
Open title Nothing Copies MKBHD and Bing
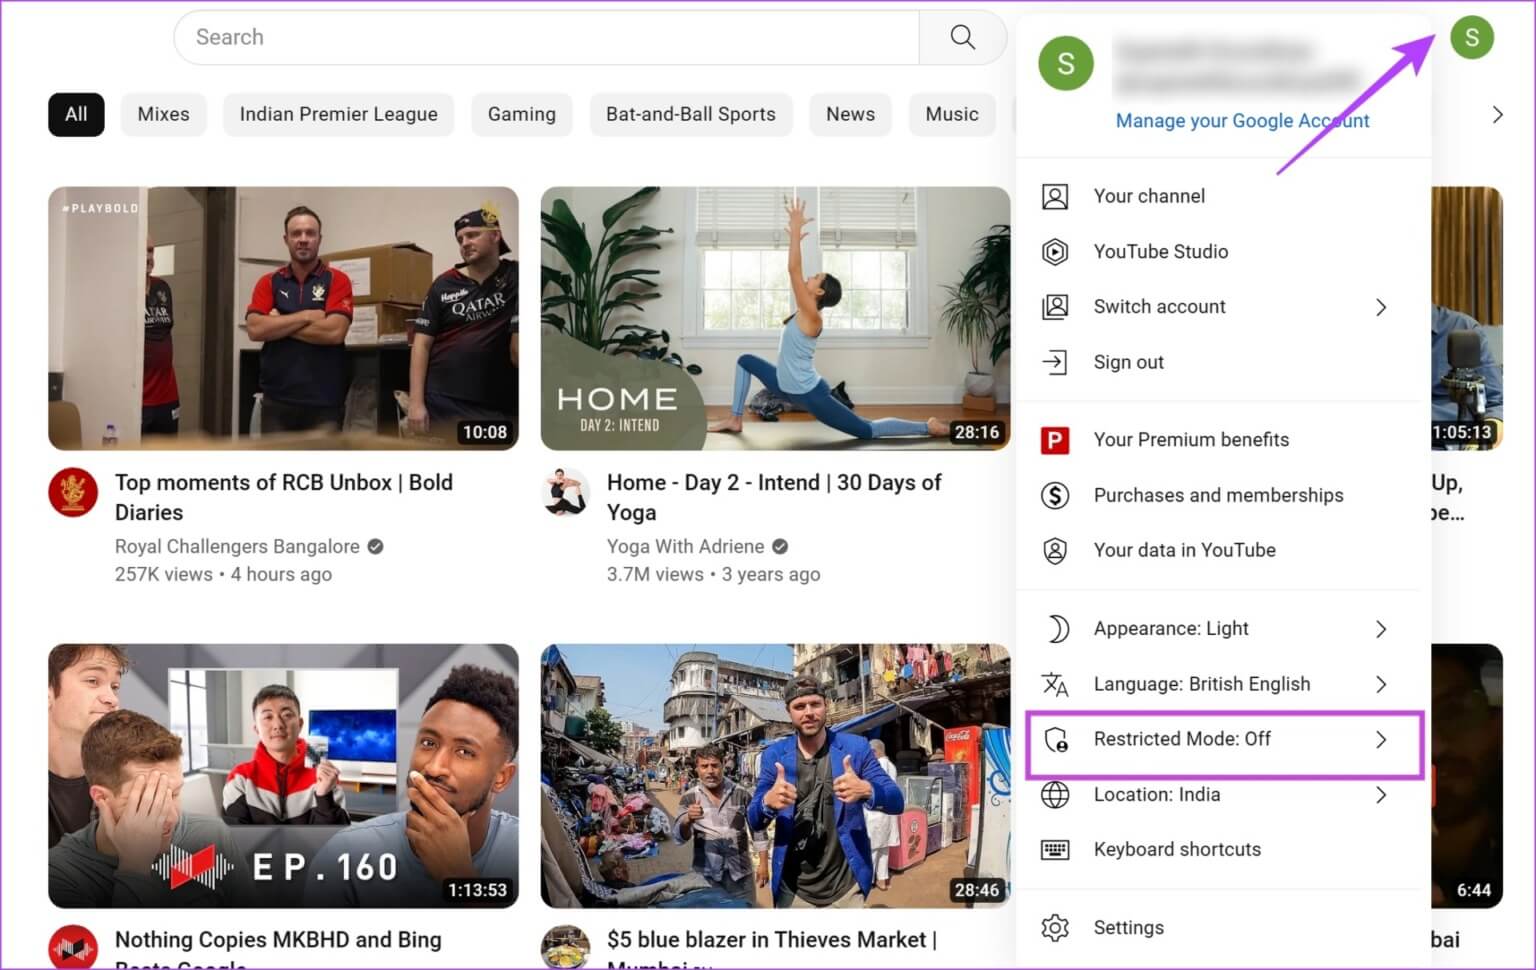[278, 951]
